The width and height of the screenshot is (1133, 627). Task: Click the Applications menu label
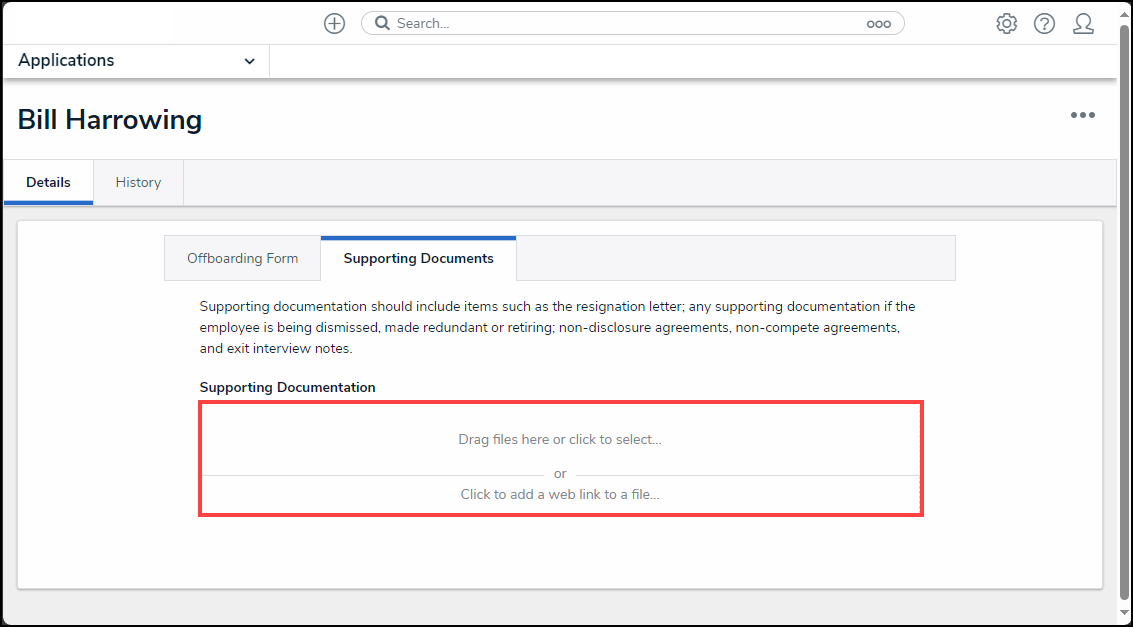coord(66,61)
